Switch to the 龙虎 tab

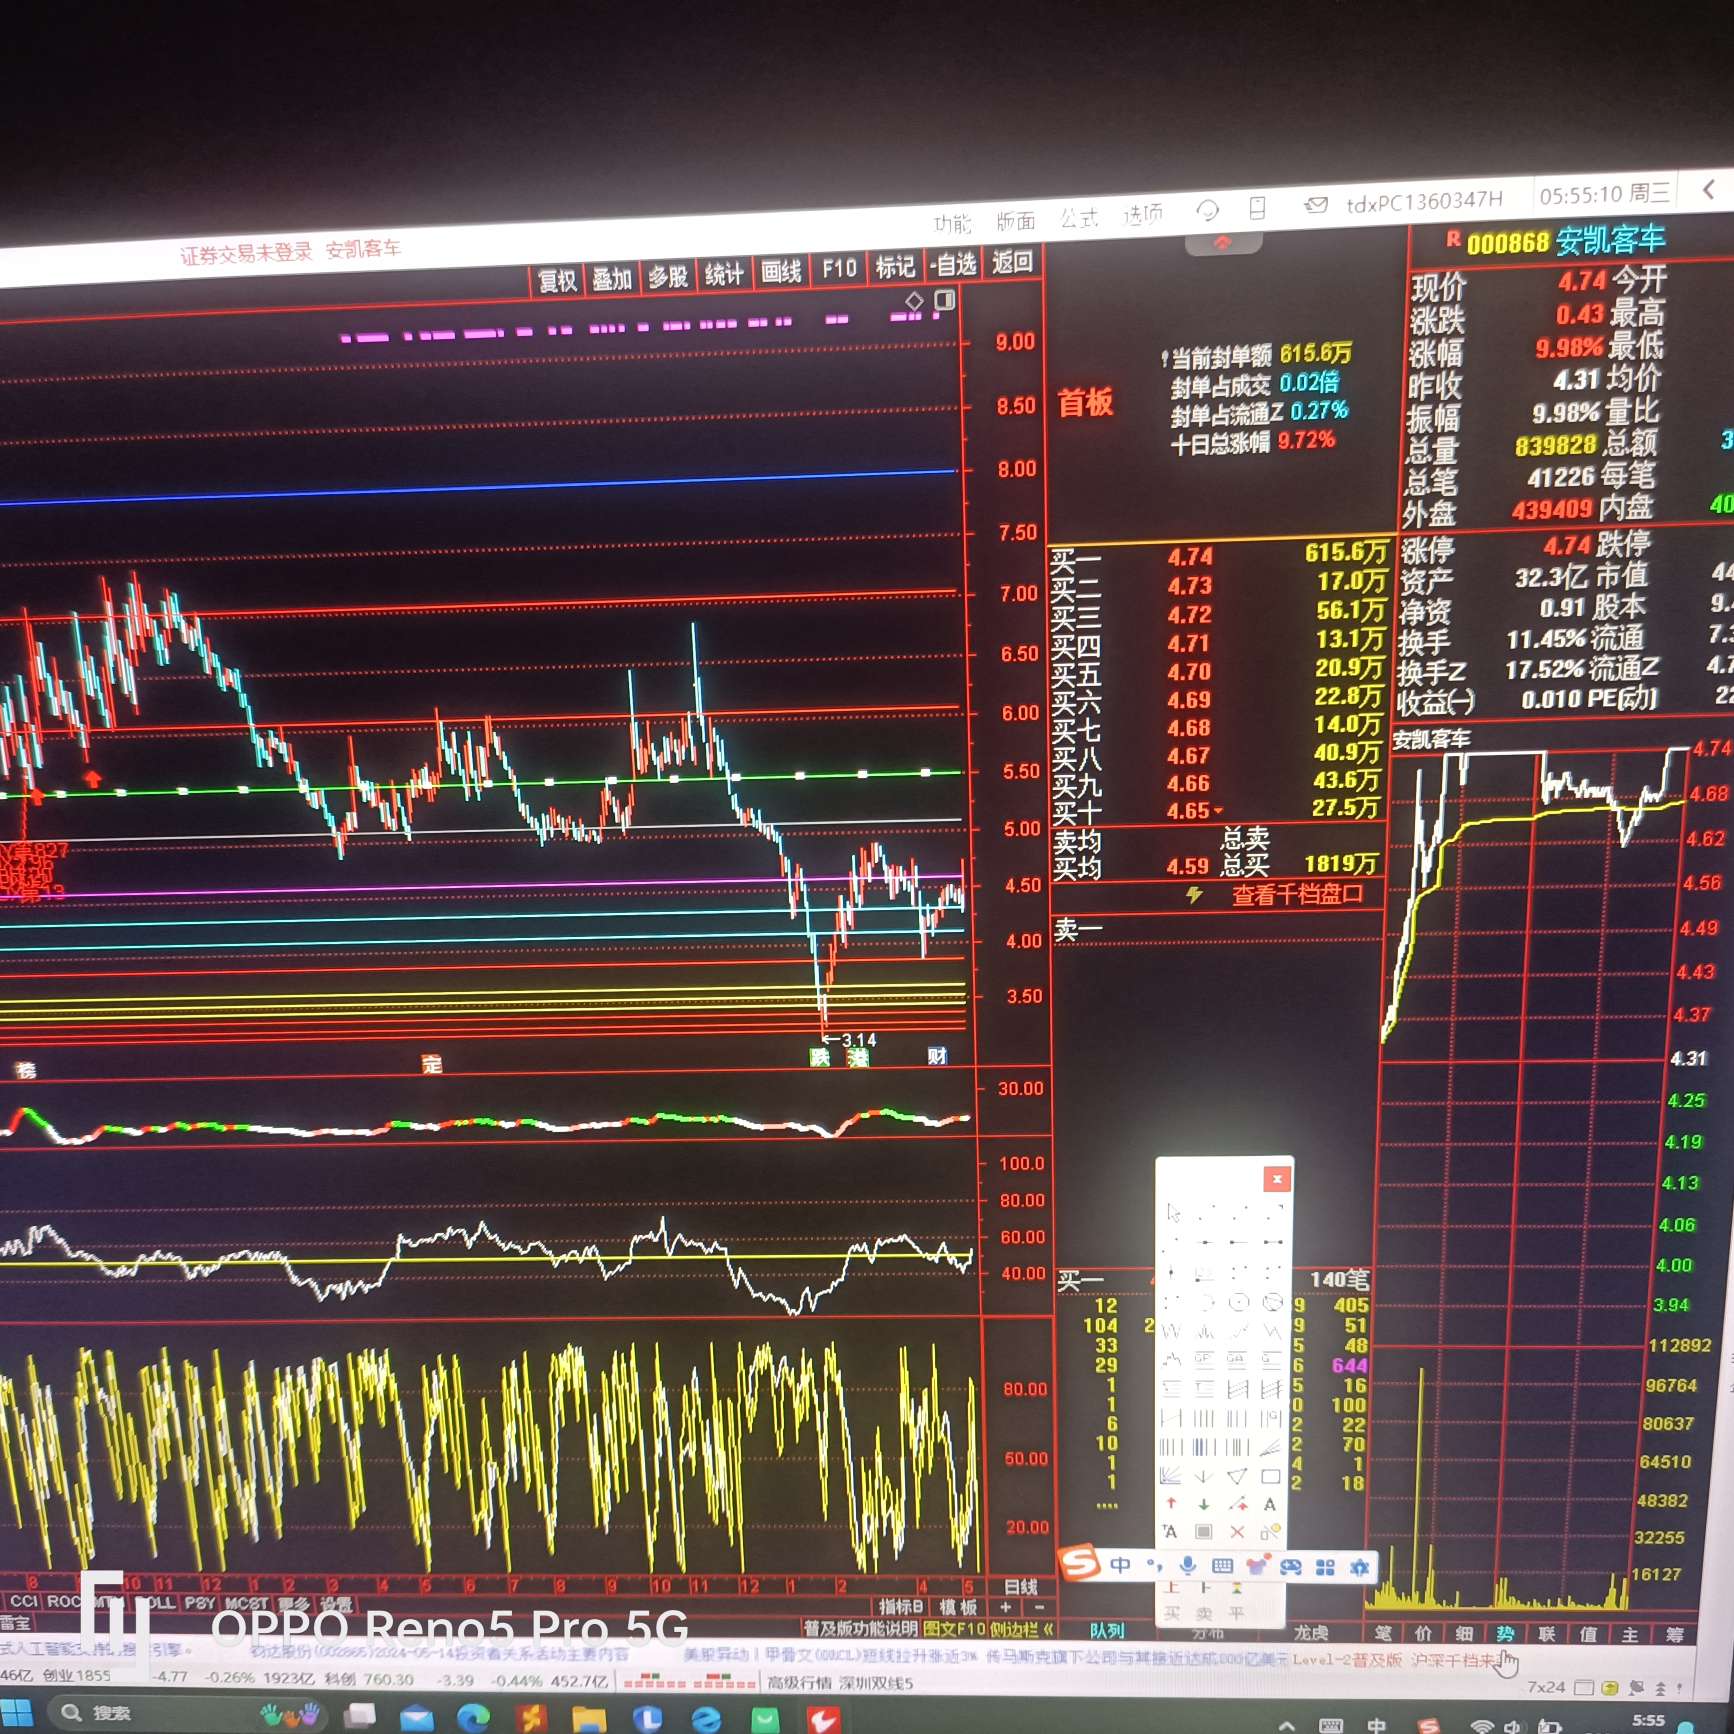coord(1311,1633)
